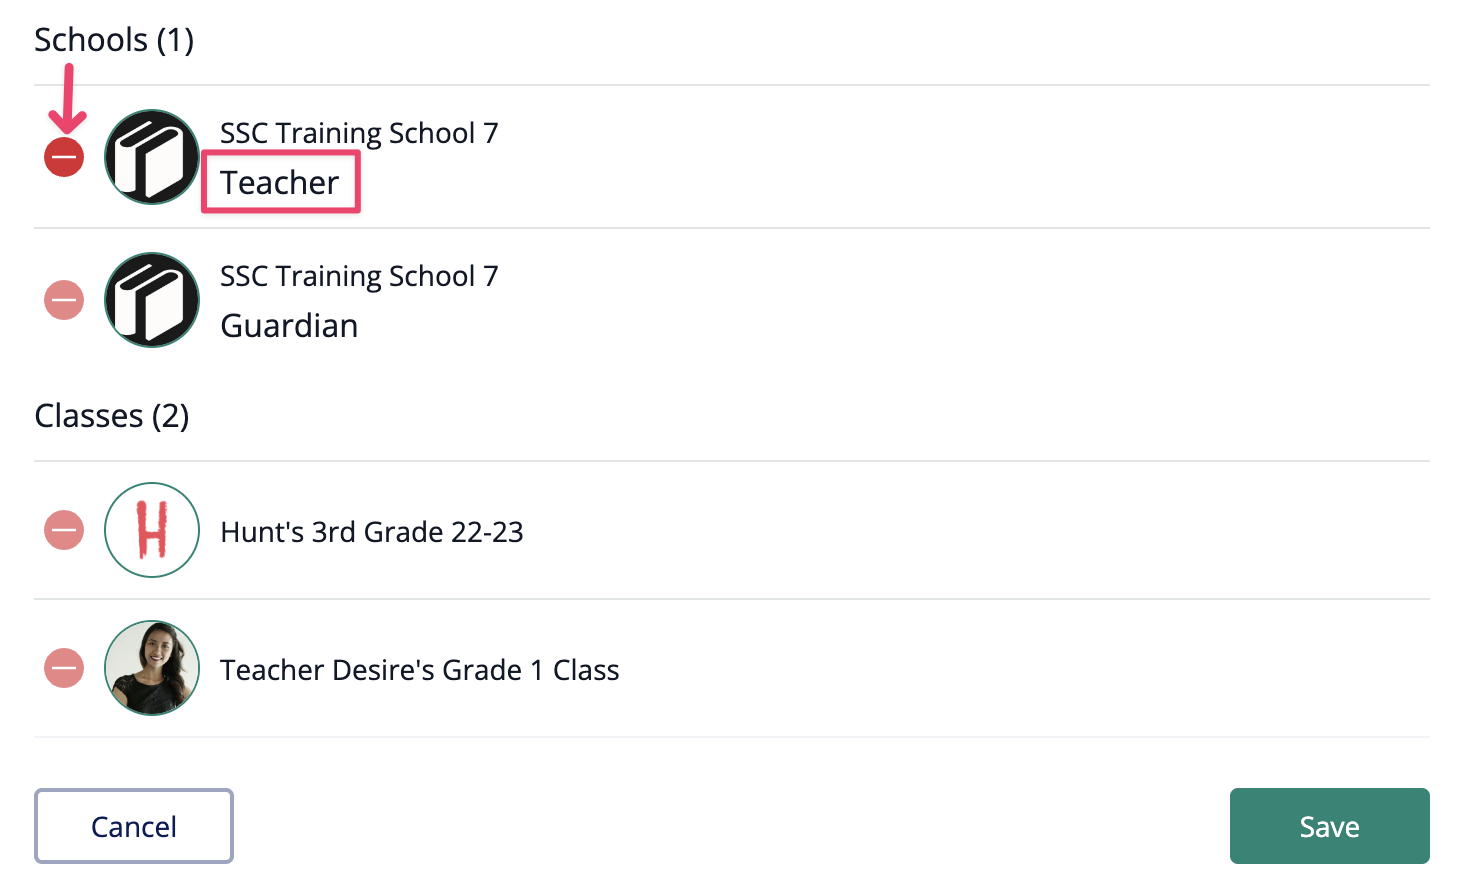Click the highlighted Teacher role label
This screenshot has width=1460, height=874.
tap(280, 183)
